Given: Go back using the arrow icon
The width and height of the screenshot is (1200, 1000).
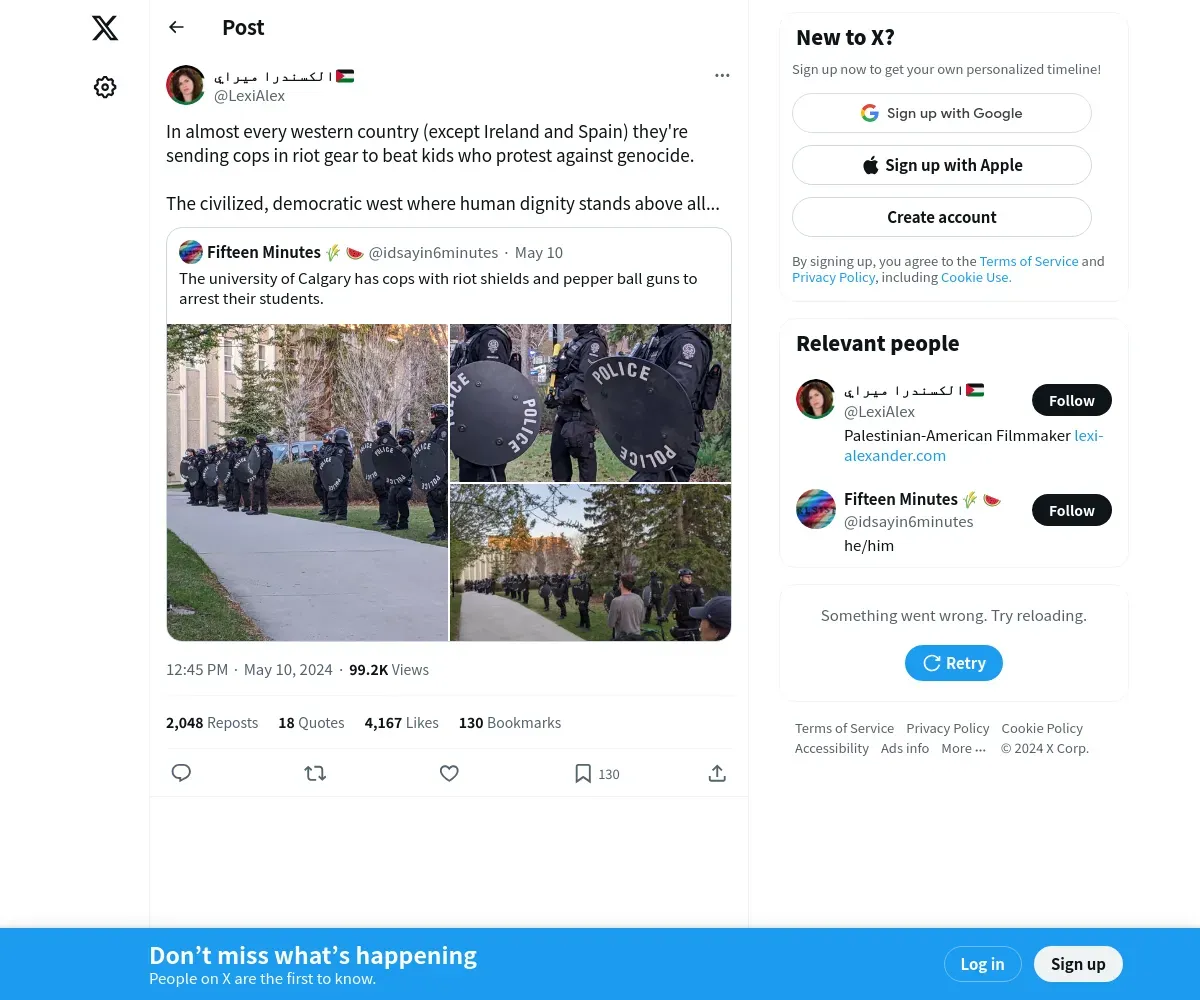Looking at the screenshot, I should (x=177, y=27).
